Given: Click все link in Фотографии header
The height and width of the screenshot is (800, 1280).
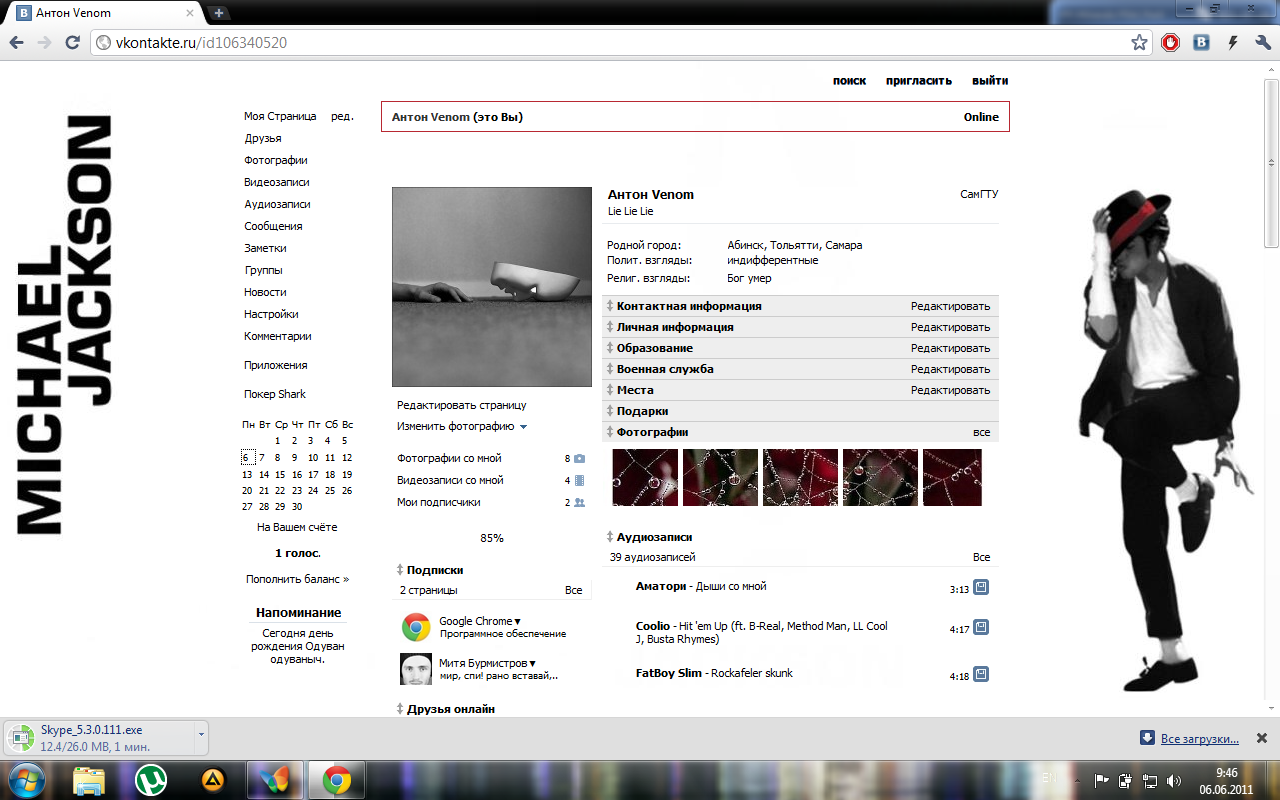Looking at the screenshot, I should coord(982,432).
